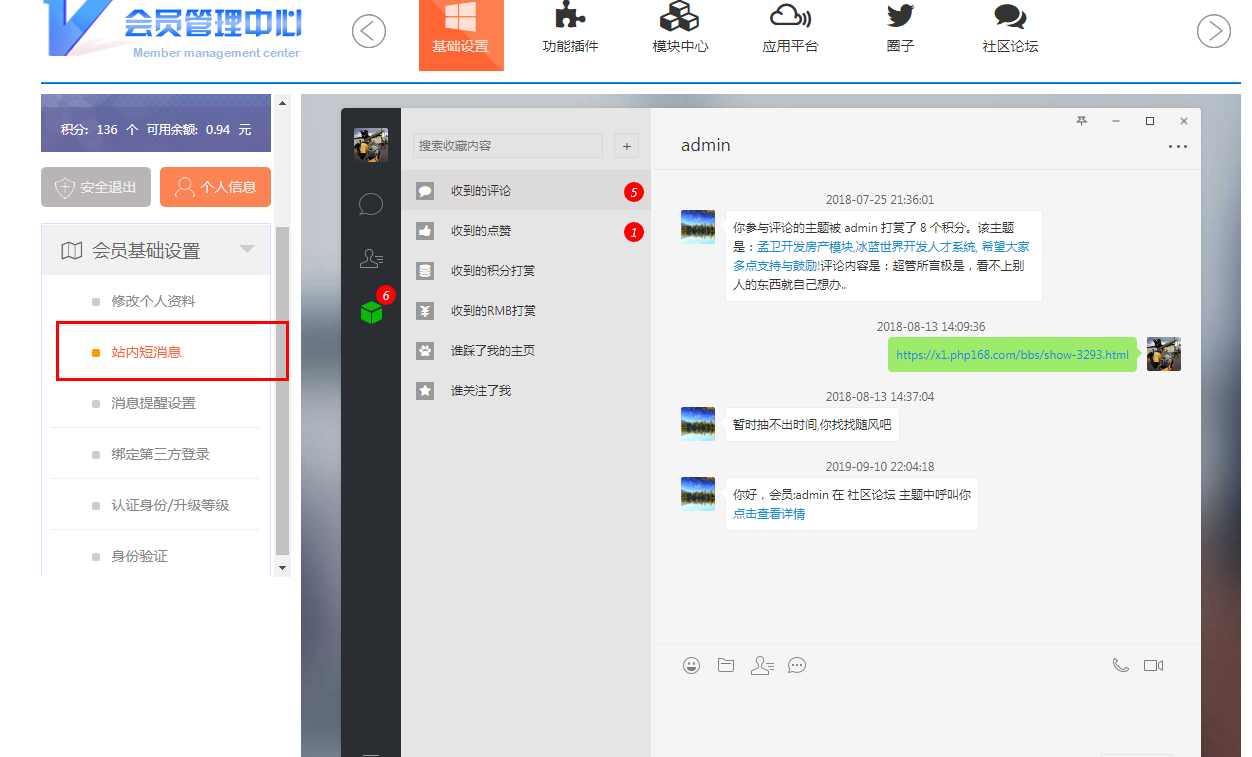Click the left sidebar vertical scrollbar
Image resolution: width=1252 pixels, height=757 pixels.
pos(282,390)
